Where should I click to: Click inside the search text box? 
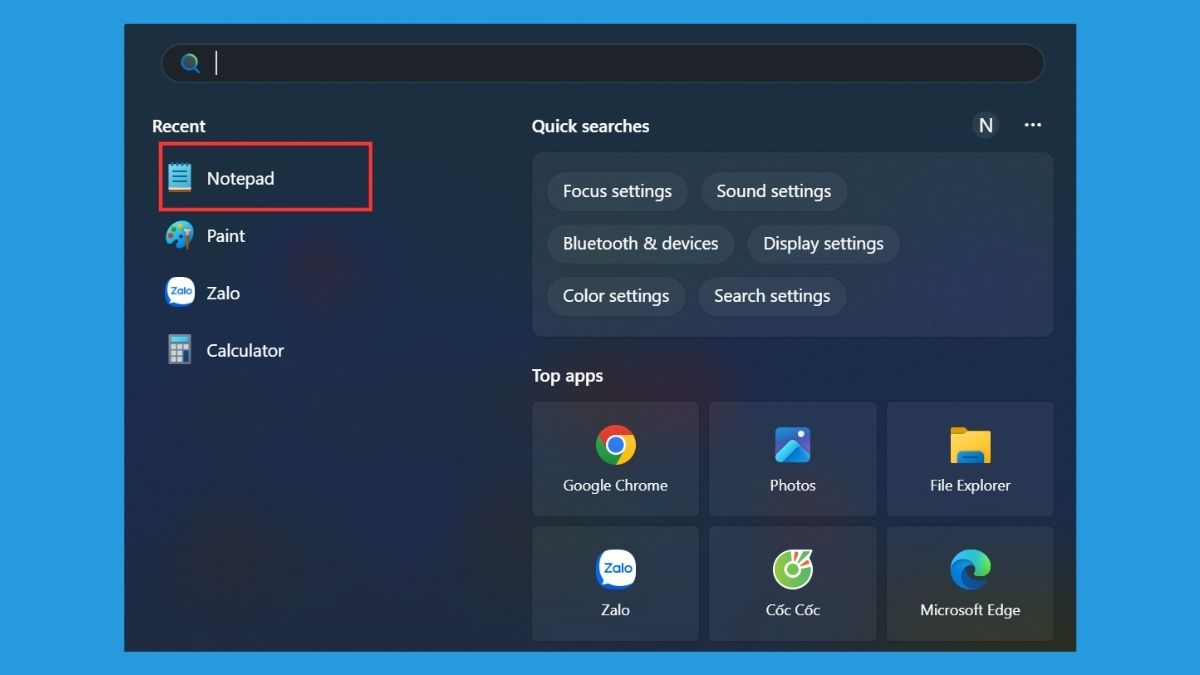603,63
